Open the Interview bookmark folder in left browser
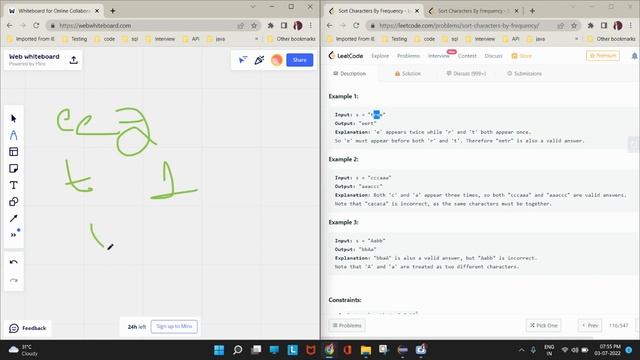640x360 pixels. pos(160,39)
